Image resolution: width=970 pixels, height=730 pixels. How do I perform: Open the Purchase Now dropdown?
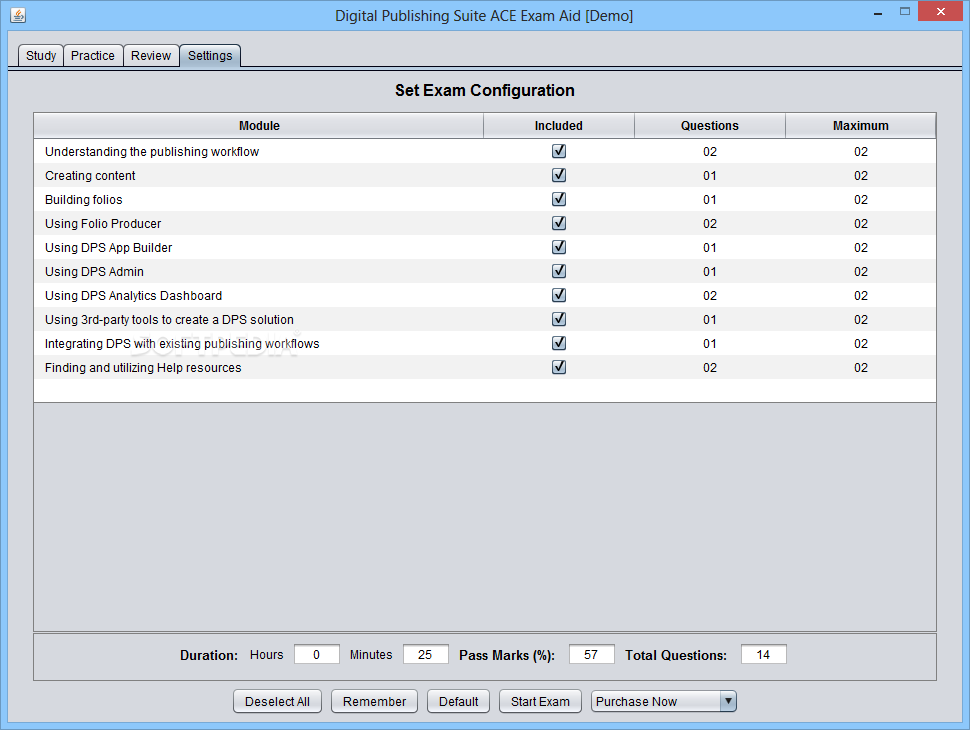coord(664,702)
